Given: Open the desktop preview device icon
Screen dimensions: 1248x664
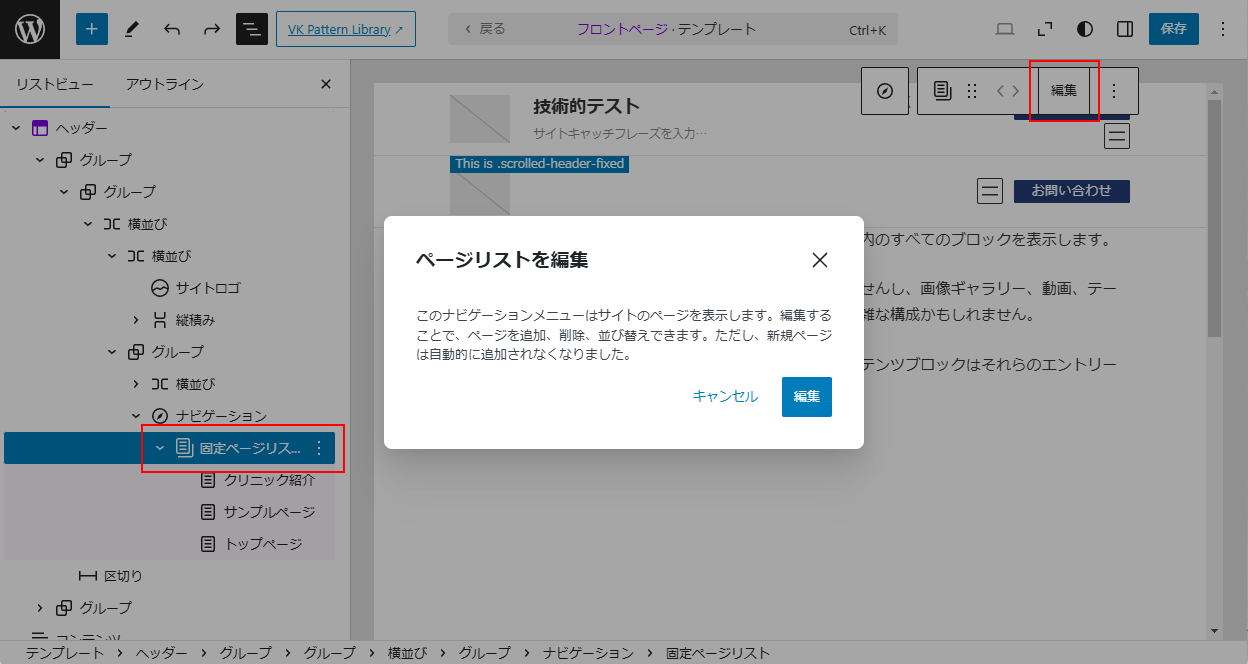Looking at the screenshot, I should [x=1005, y=29].
